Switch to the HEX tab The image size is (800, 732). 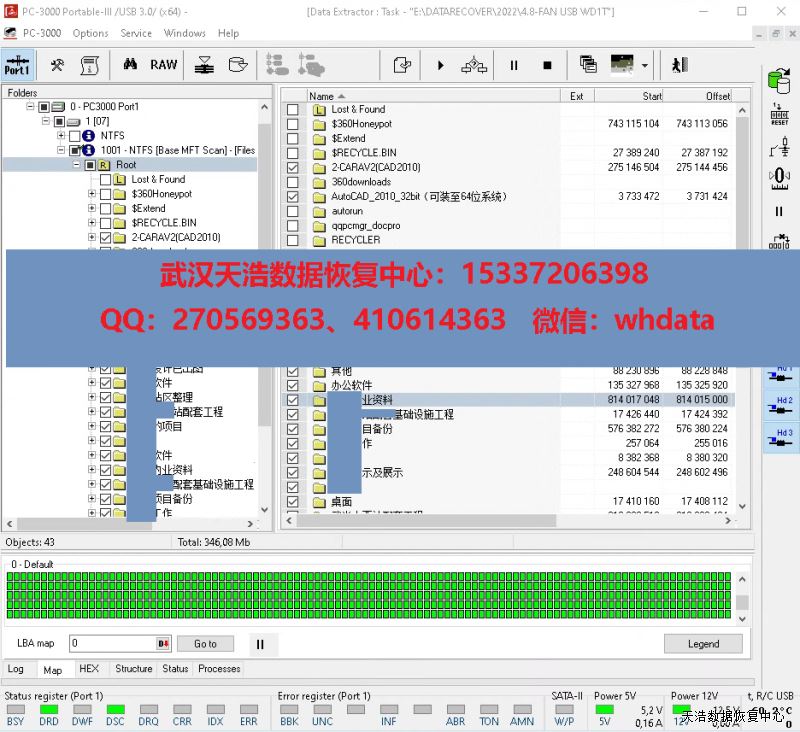click(89, 669)
